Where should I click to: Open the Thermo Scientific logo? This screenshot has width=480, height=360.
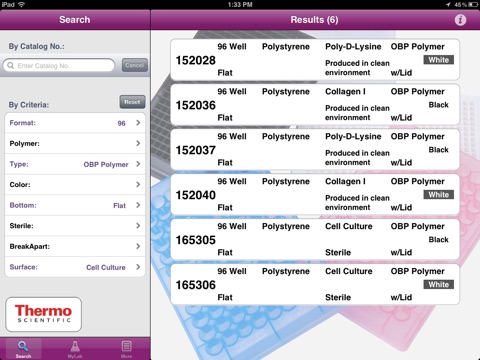pyautogui.click(x=43, y=314)
